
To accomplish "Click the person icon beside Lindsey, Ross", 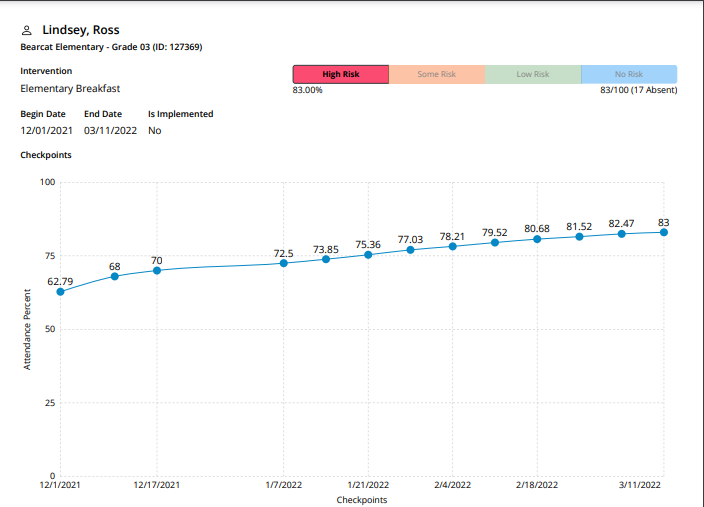I will [x=27, y=31].
